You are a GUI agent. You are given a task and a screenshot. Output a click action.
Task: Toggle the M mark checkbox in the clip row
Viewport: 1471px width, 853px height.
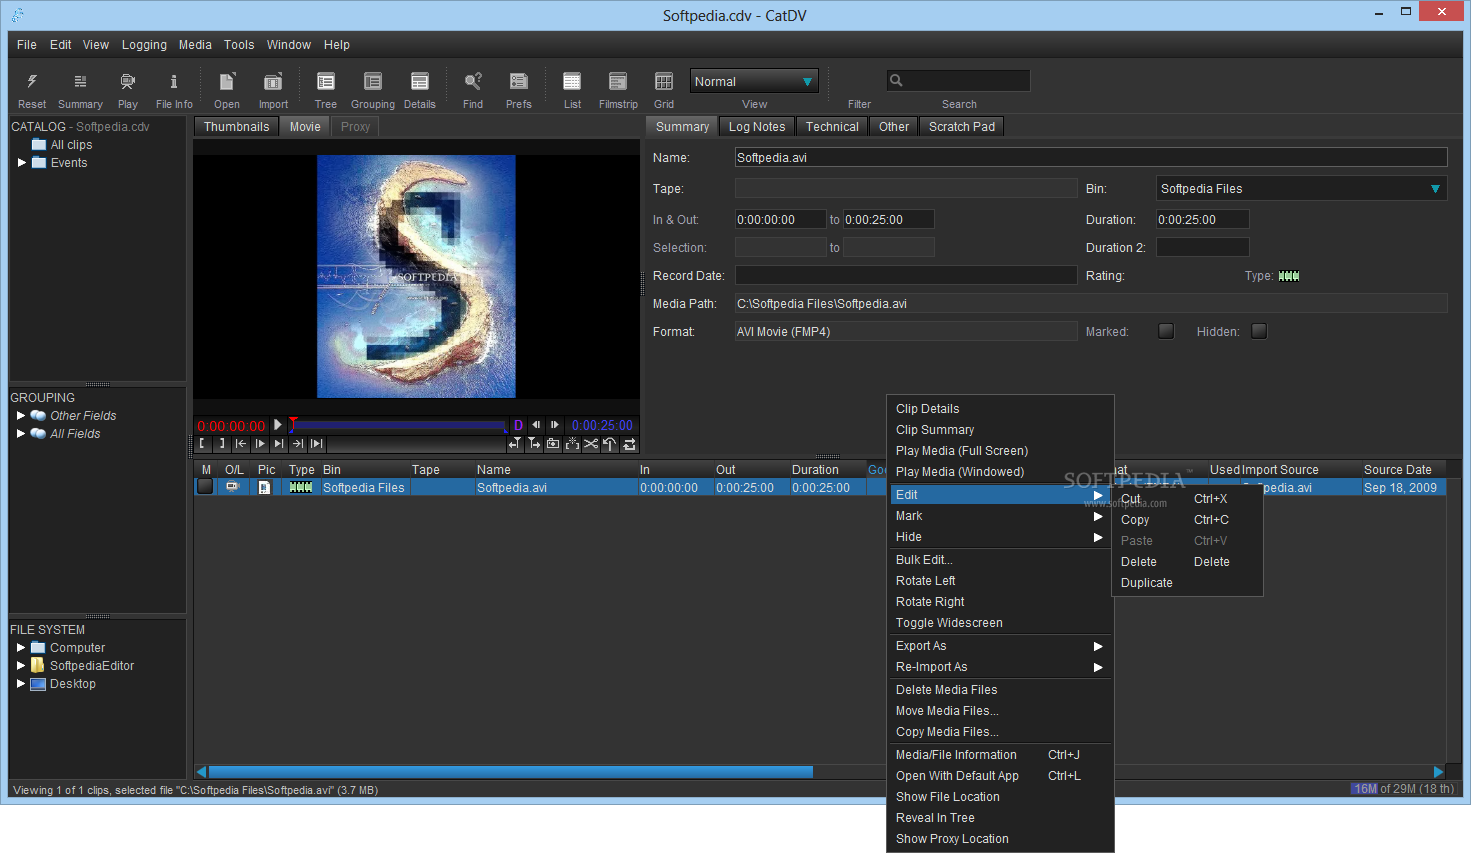coord(205,487)
